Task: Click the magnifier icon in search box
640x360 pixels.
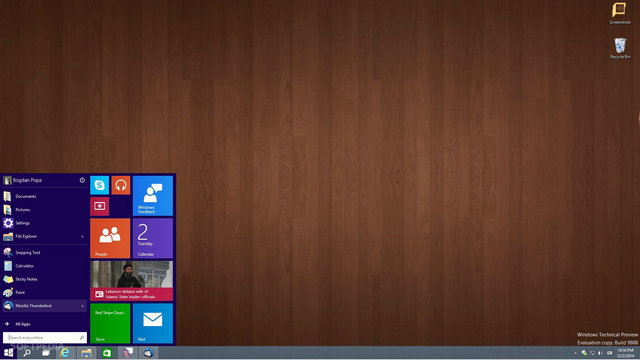Action: [82, 338]
